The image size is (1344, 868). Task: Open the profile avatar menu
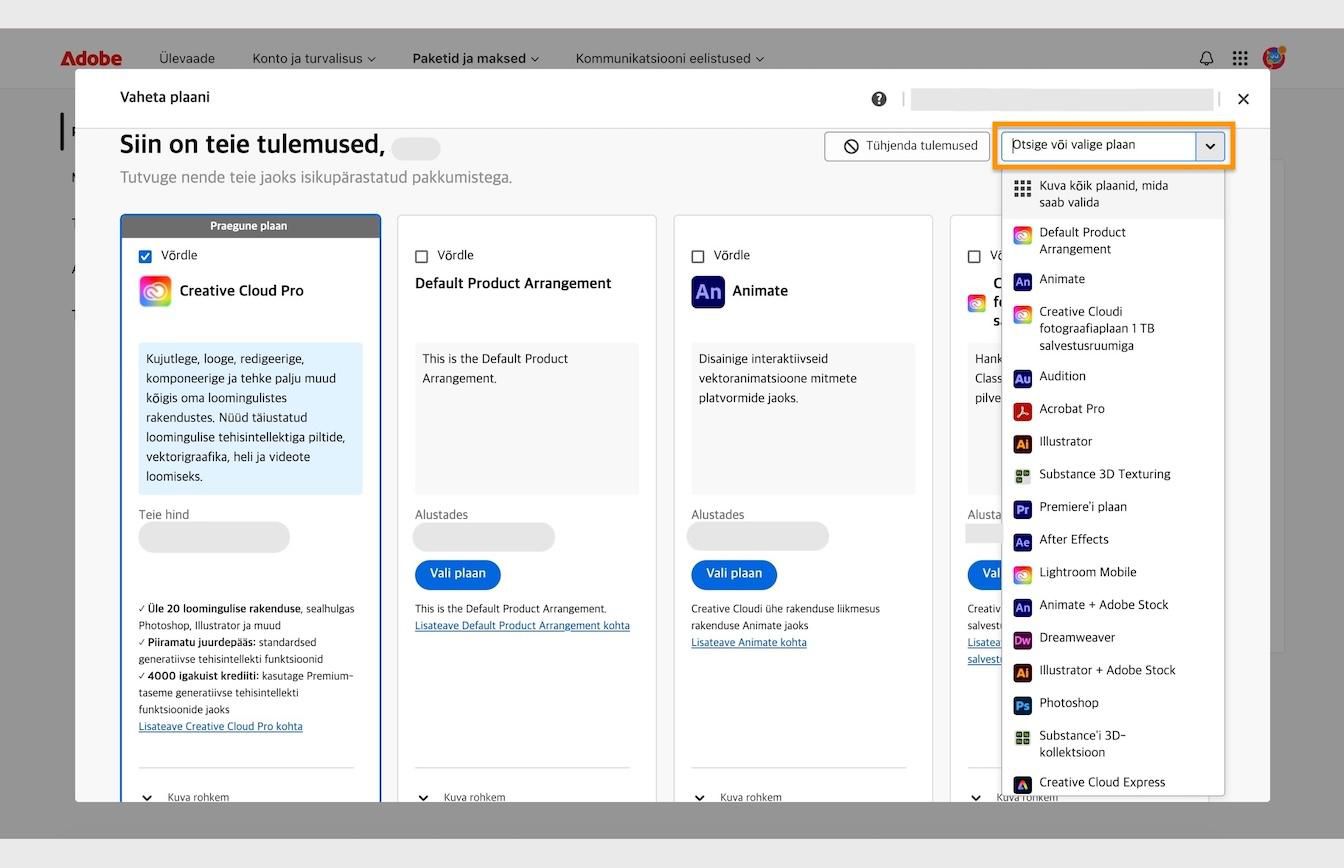tap(1274, 57)
